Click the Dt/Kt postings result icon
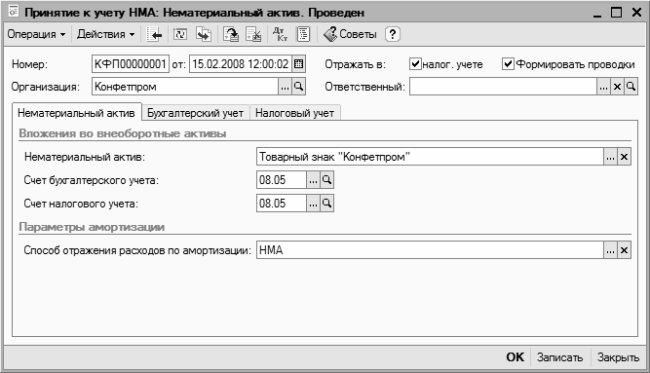The image size is (650, 373). pos(280,34)
